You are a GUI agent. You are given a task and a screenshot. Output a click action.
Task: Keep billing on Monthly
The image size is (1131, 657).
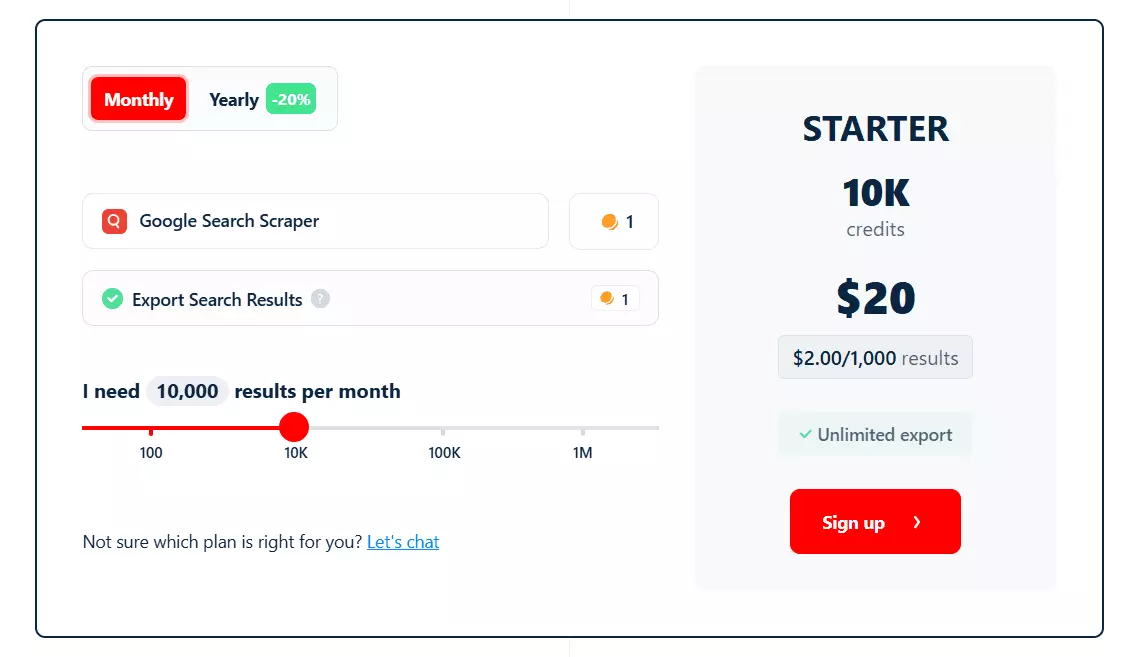point(138,99)
